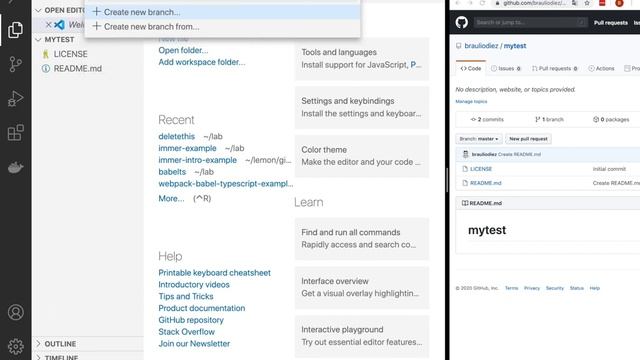Open the Manage gear icon
The image size is (640, 360).
[x=16, y=347]
